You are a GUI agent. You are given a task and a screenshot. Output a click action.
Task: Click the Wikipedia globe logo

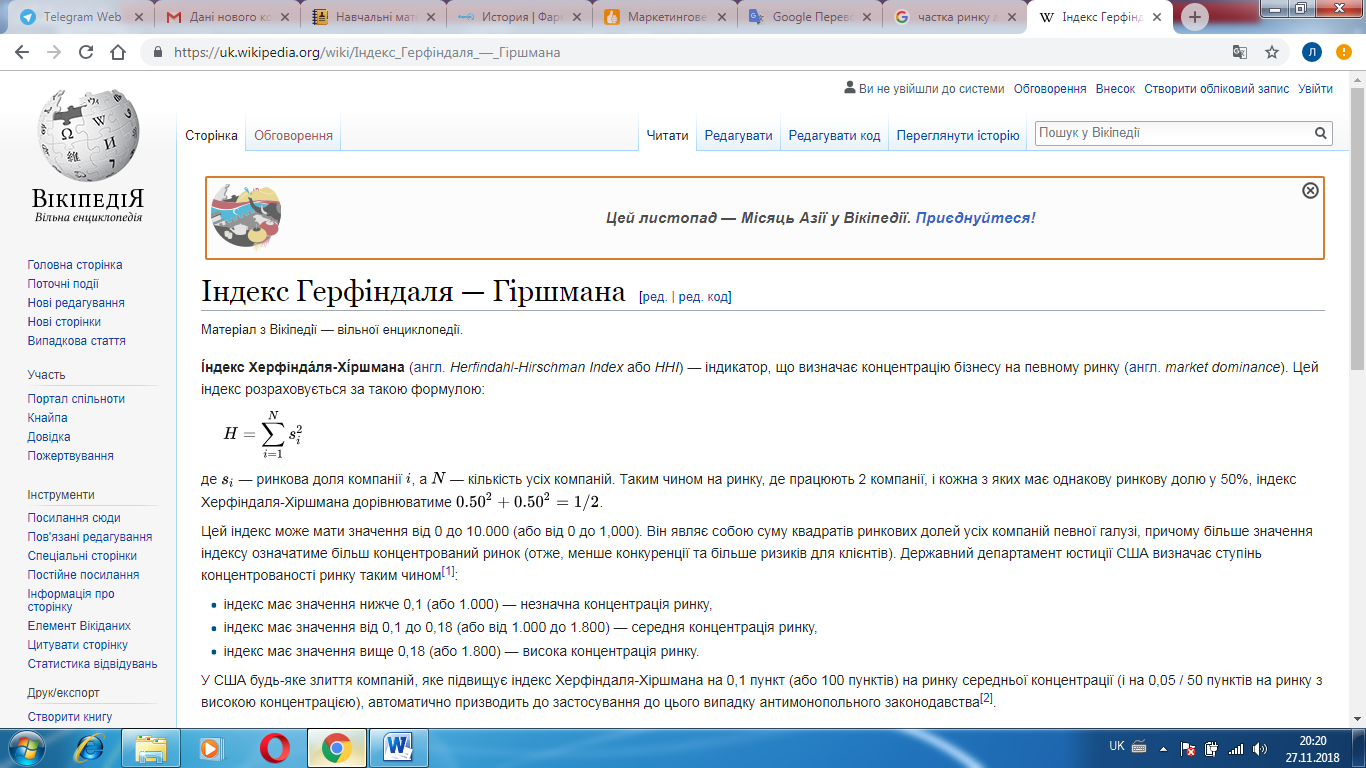[x=88, y=135]
